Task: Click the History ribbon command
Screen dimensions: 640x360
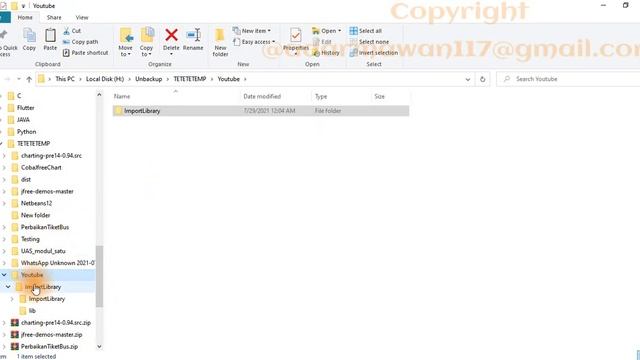Action: (x=326, y=53)
